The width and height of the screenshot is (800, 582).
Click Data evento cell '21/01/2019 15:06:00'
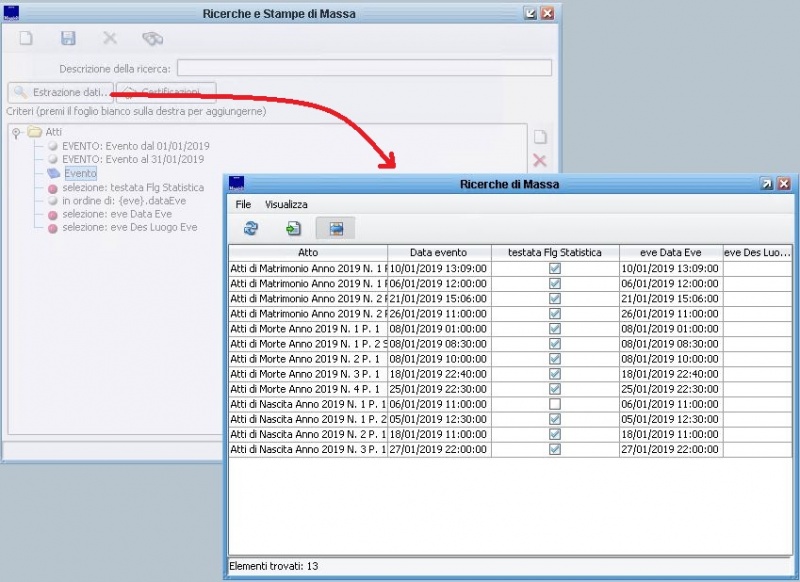439,298
